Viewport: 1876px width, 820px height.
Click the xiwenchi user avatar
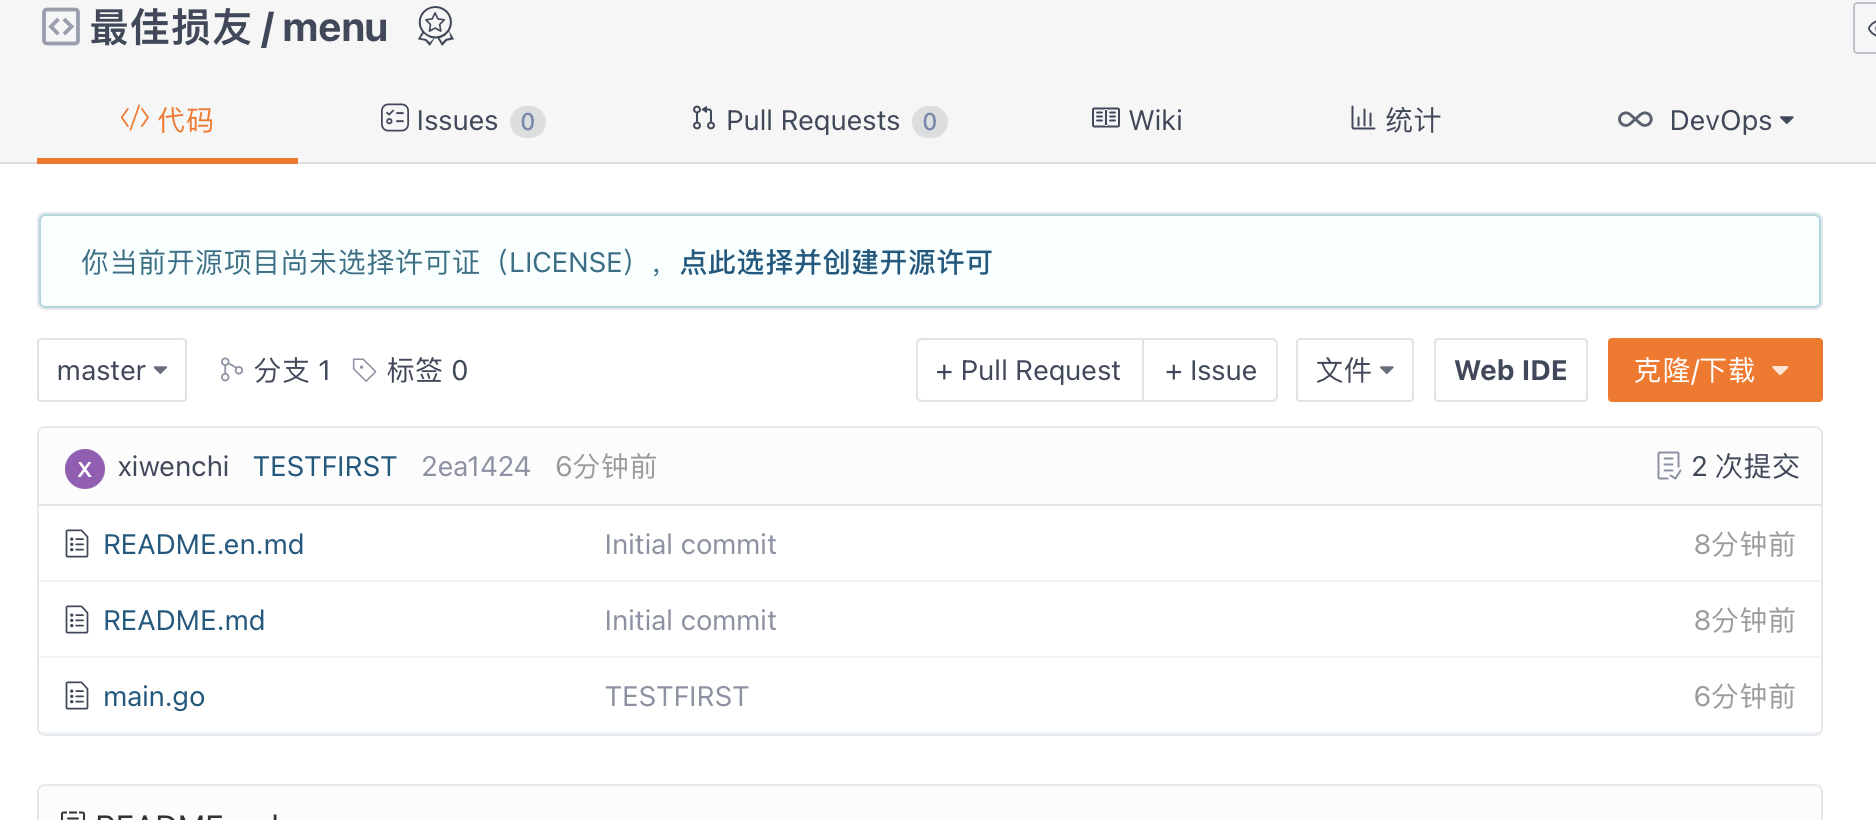click(x=85, y=468)
